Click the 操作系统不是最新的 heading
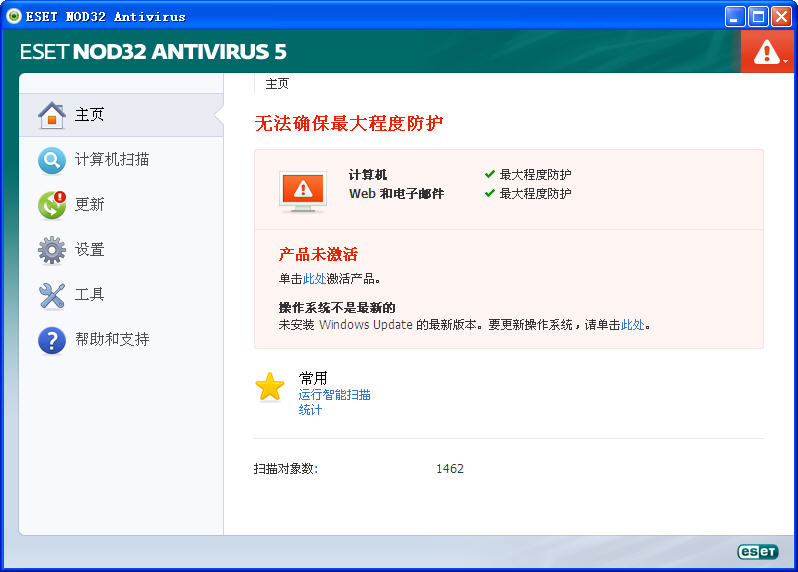798x572 pixels. point(337,308)
